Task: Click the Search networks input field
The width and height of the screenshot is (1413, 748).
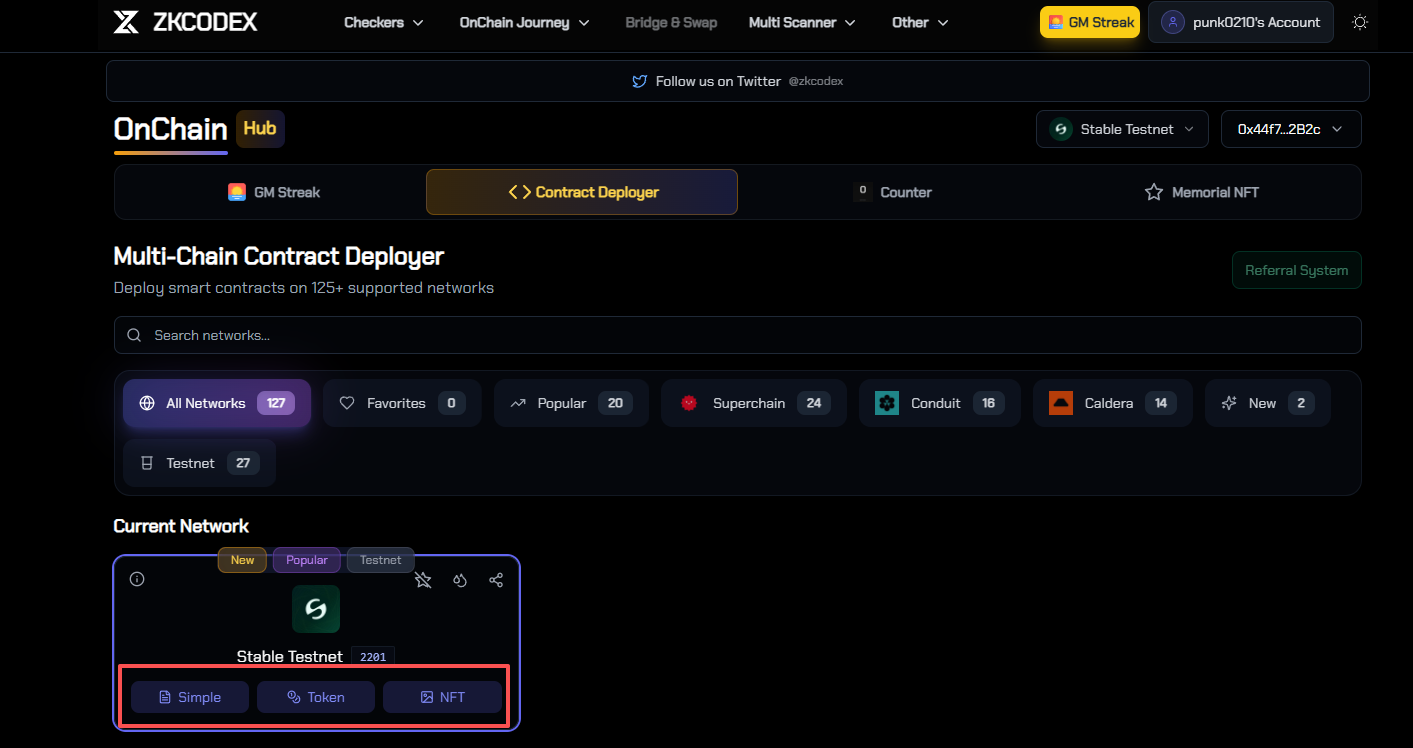Action: pyautogui.click(x=737, y=335)
